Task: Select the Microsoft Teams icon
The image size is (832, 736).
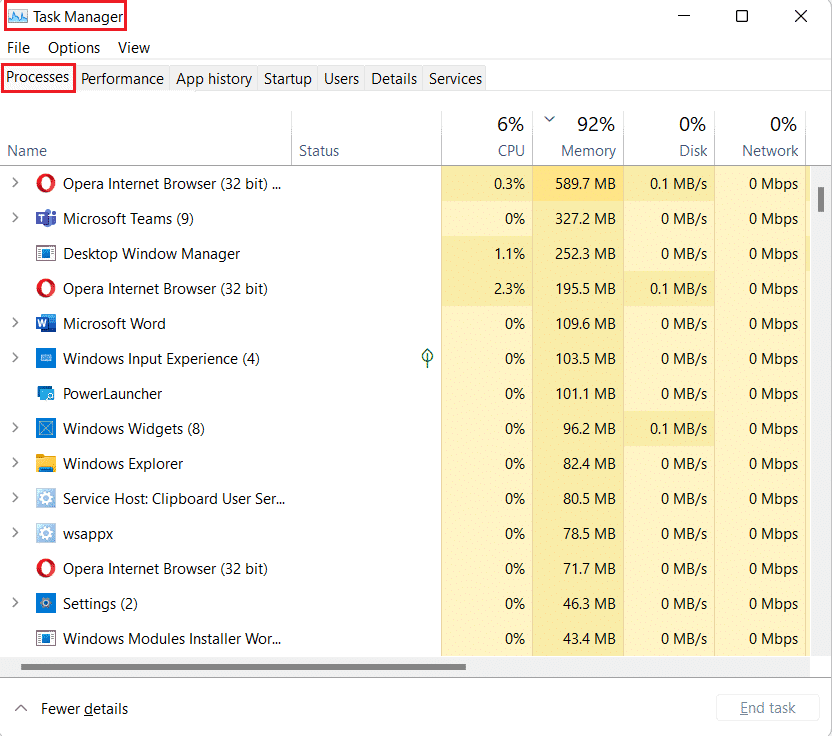Action: click(x=44, y=218)
